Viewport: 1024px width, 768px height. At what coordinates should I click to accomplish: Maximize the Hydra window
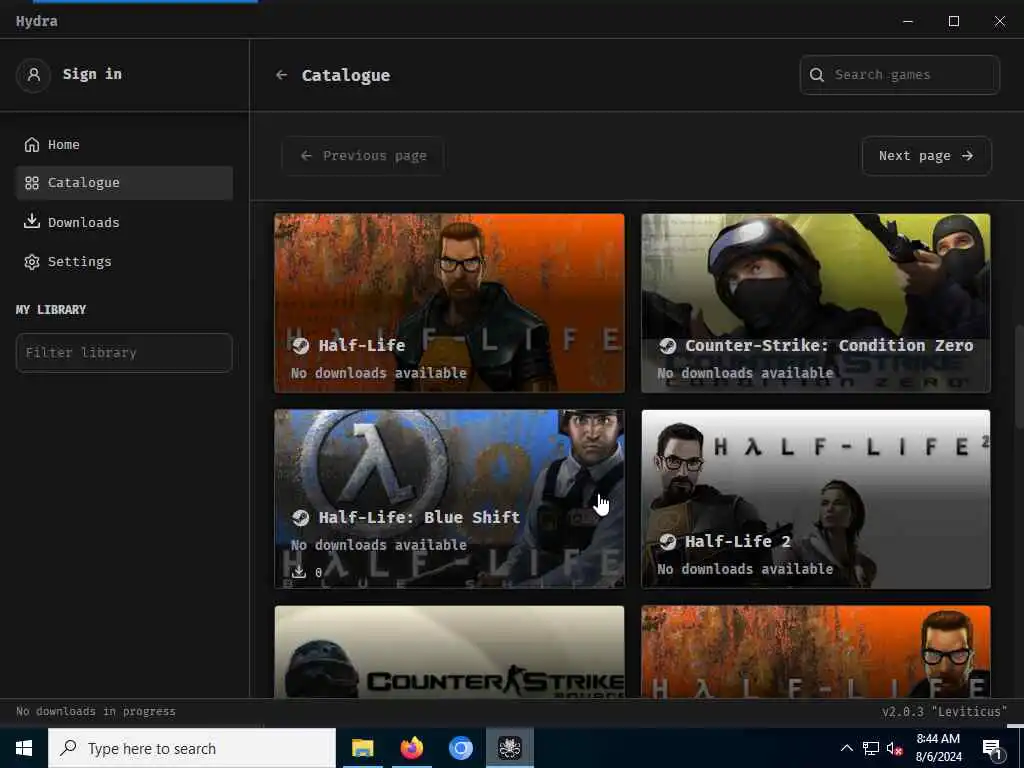coord(953,21)
